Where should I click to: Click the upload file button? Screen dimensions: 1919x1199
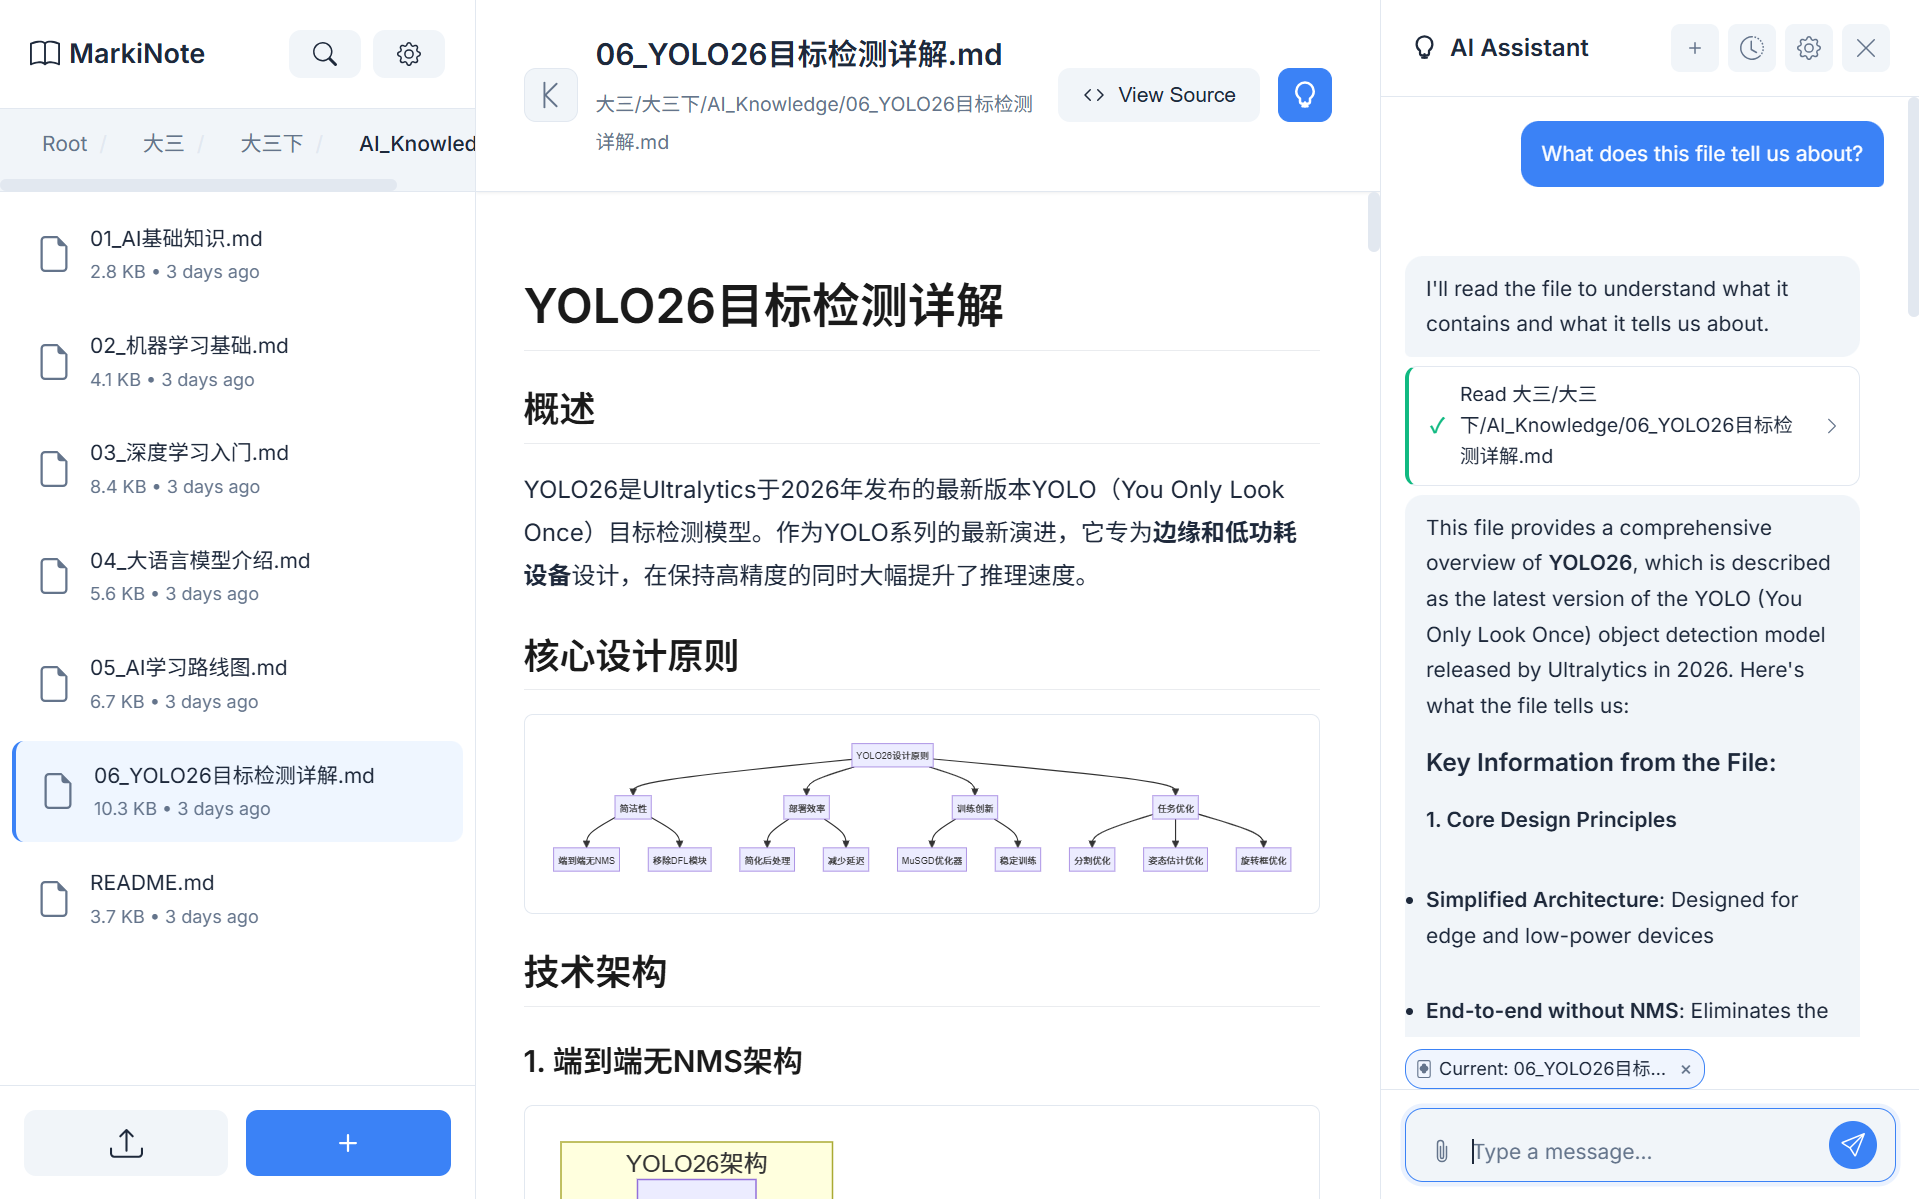coord(126,1143)
